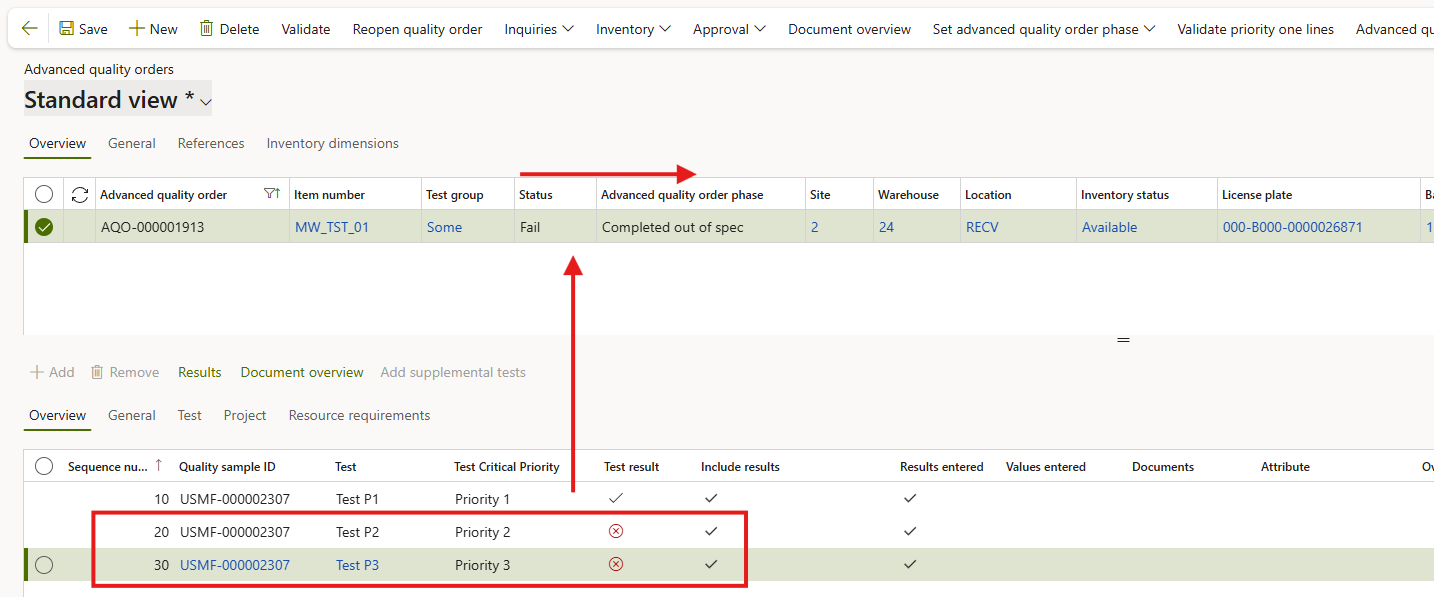
Task: Open the Resource requirements tab
Action: tap(359, 416)
